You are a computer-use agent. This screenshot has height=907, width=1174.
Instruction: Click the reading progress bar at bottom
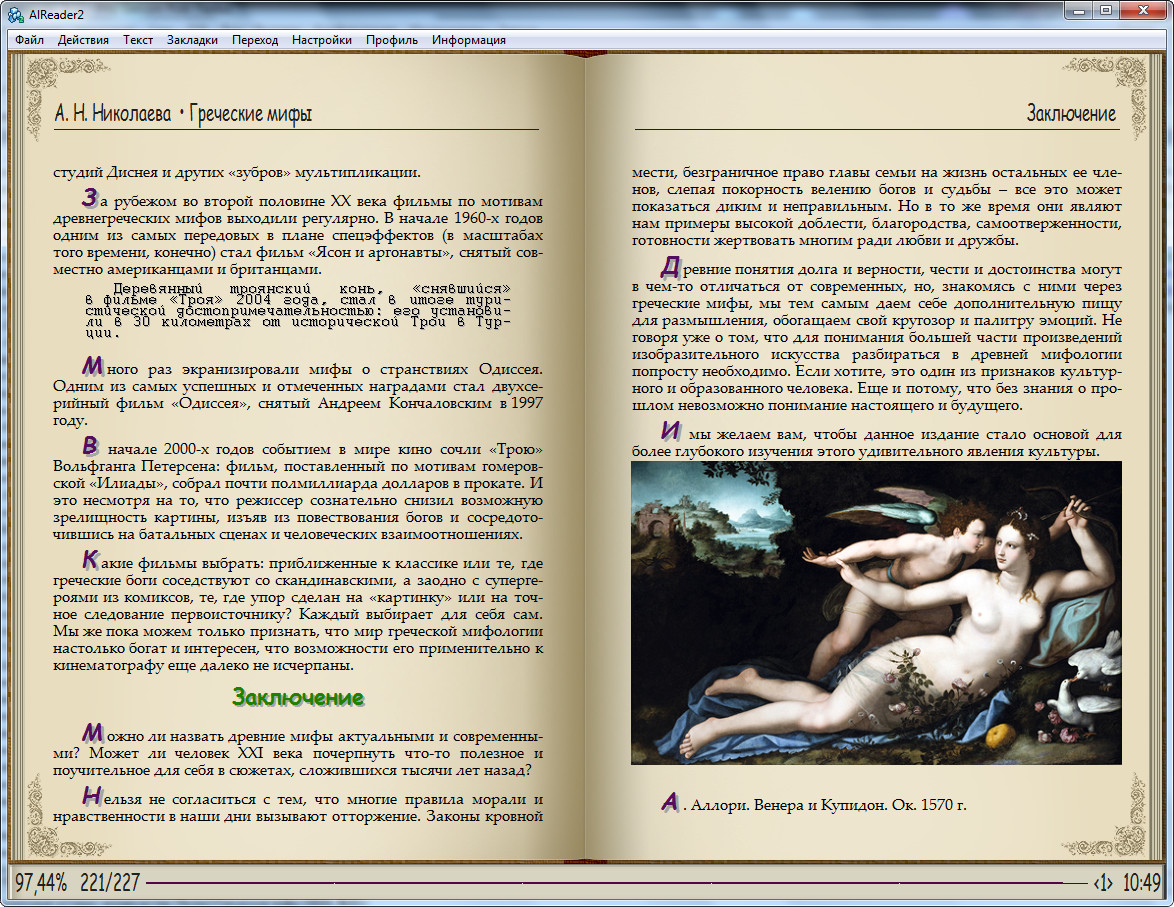click(x=615, y=883)
